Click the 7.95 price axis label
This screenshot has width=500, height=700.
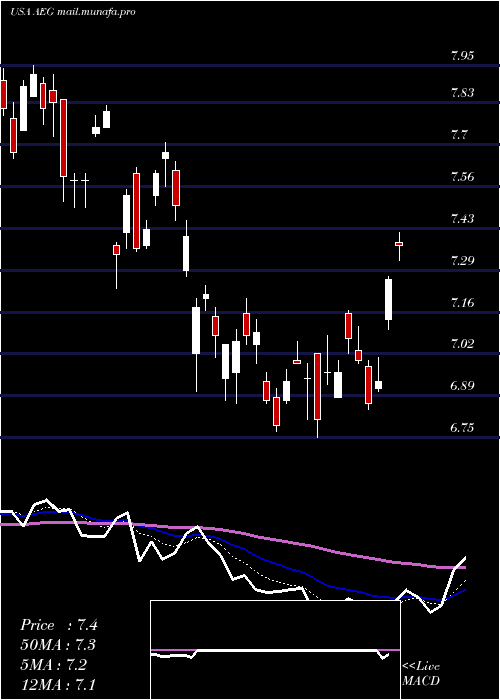tap(462, 56)
